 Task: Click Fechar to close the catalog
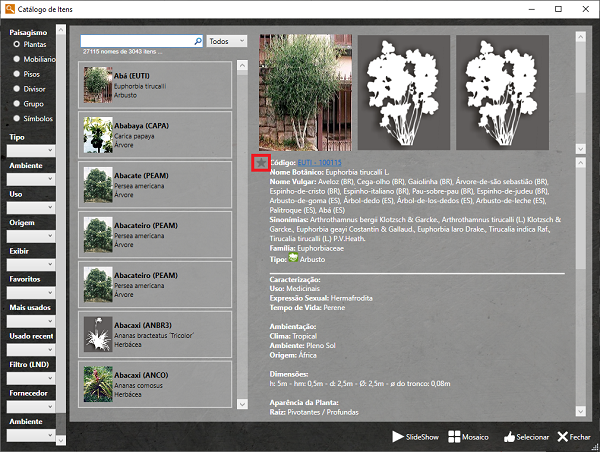pos(574,437)
